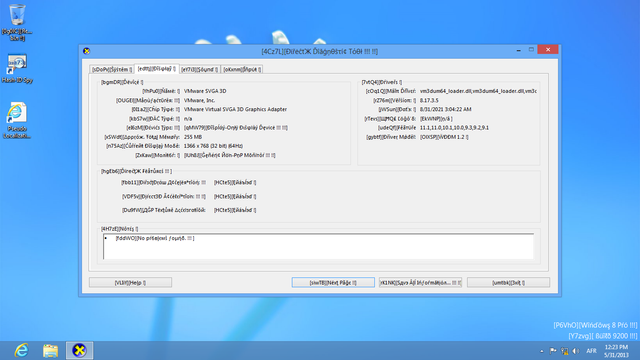Select the WDDM 1.2 driver model value
Image resolution: width=640 pixels, height=360 pixels.
click(444, 137)
